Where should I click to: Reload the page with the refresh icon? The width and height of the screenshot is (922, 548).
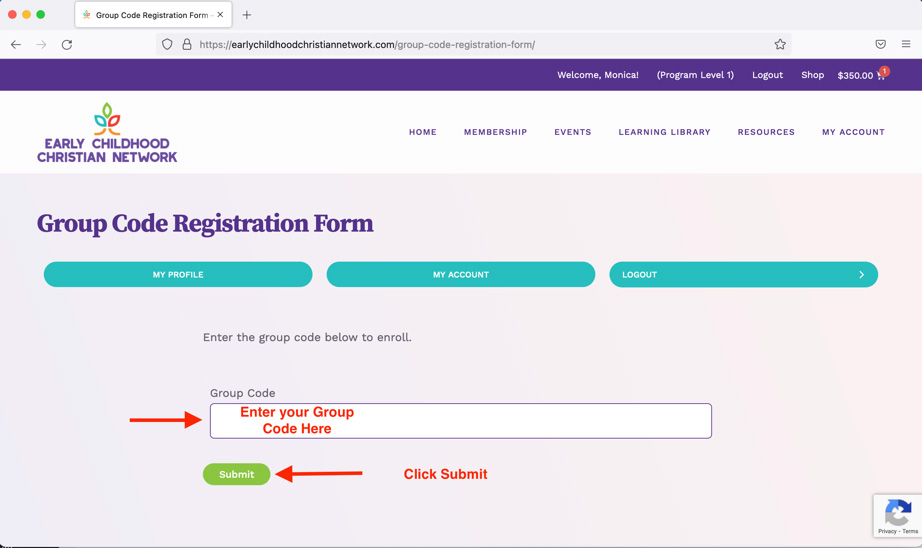pos(67,44)
